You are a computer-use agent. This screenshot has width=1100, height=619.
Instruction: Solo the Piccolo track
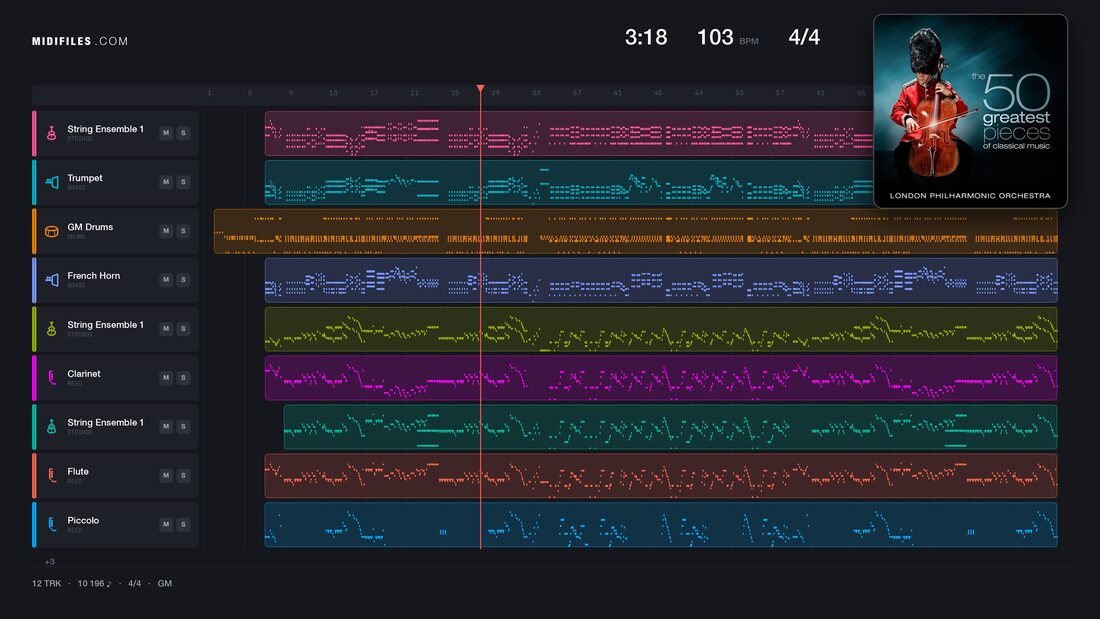click(183, 524)
